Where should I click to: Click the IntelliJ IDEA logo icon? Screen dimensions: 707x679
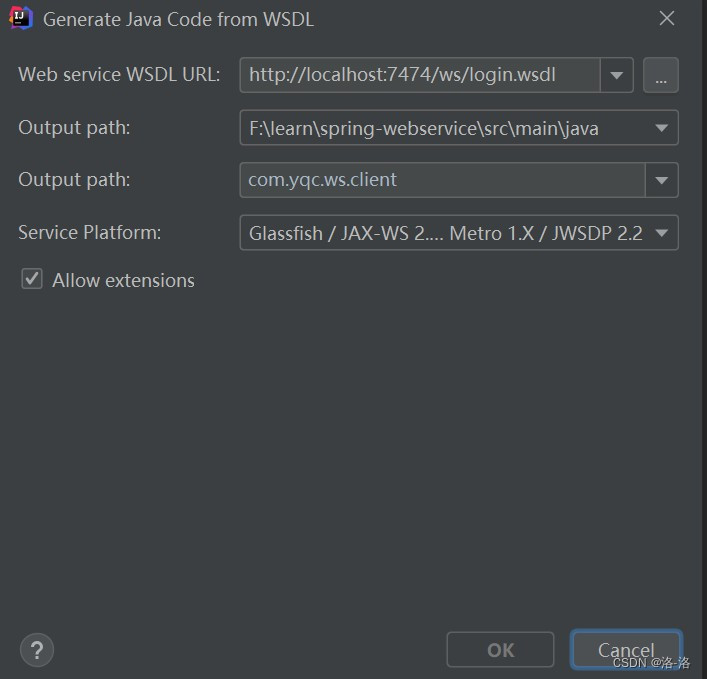pos(21,18)
